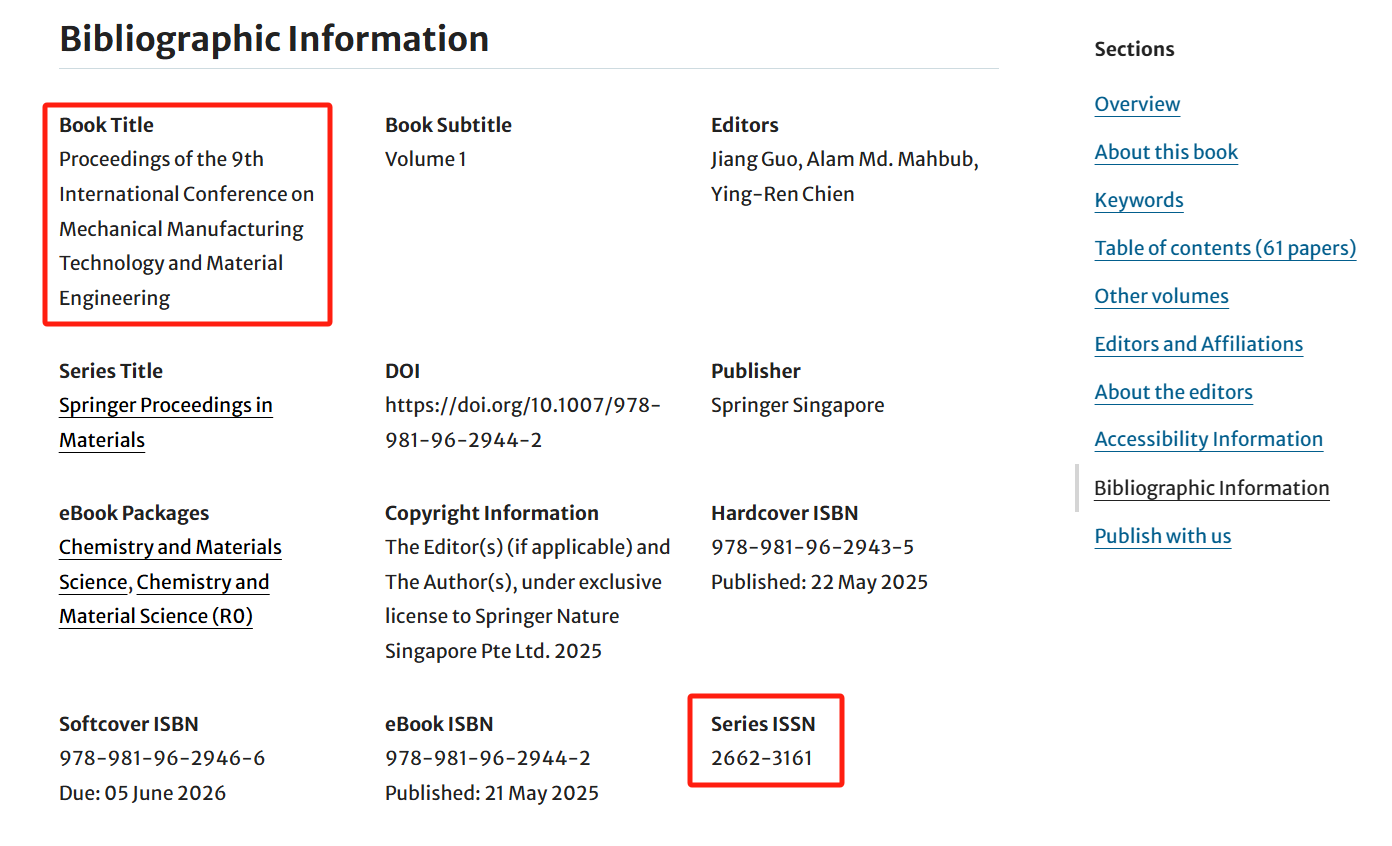Click the 'Book Subtitle' label

point(448,125)
